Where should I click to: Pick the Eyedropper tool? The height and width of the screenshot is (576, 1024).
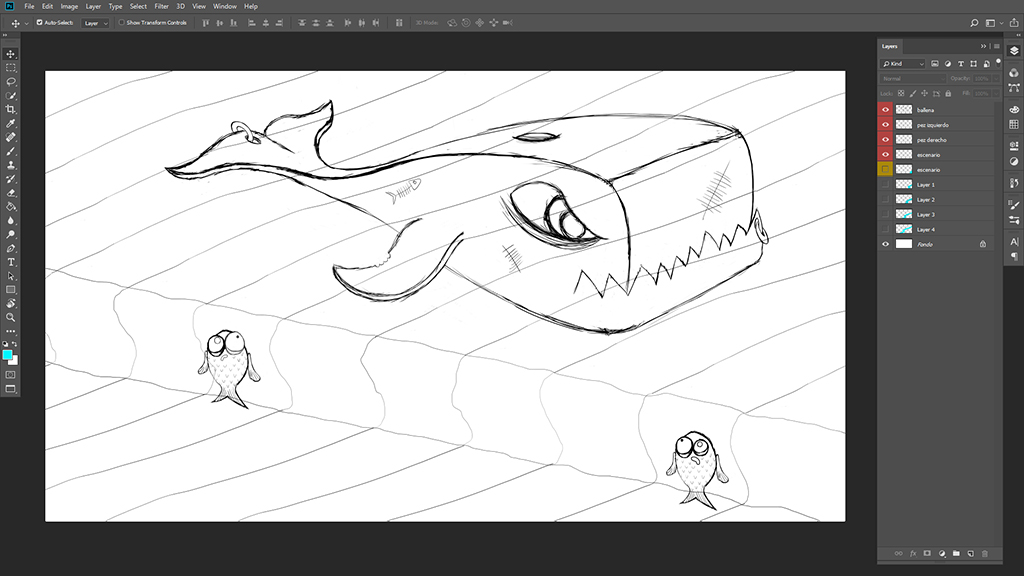pos(11,123)
